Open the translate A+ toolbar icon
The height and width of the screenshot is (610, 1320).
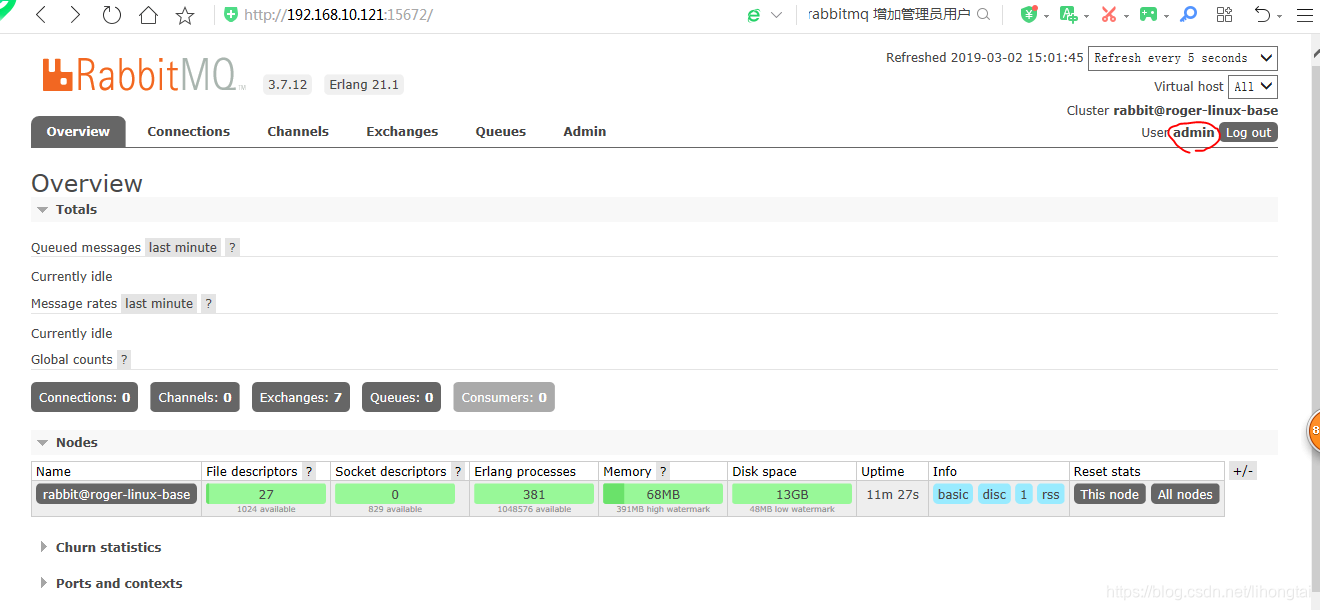pos(1068,15)
